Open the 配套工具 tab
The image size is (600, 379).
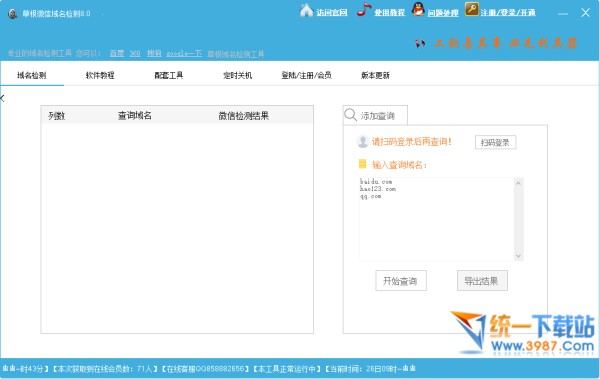(169, 75)
